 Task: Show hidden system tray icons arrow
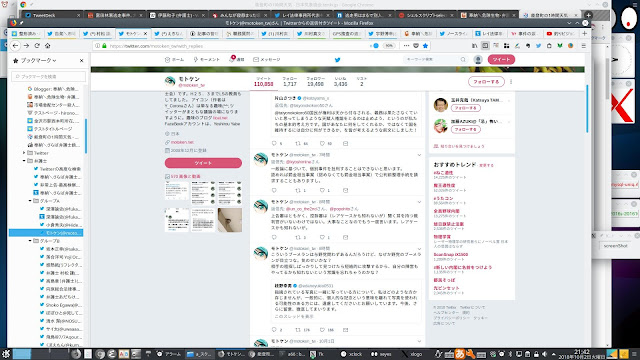[553, 354]
